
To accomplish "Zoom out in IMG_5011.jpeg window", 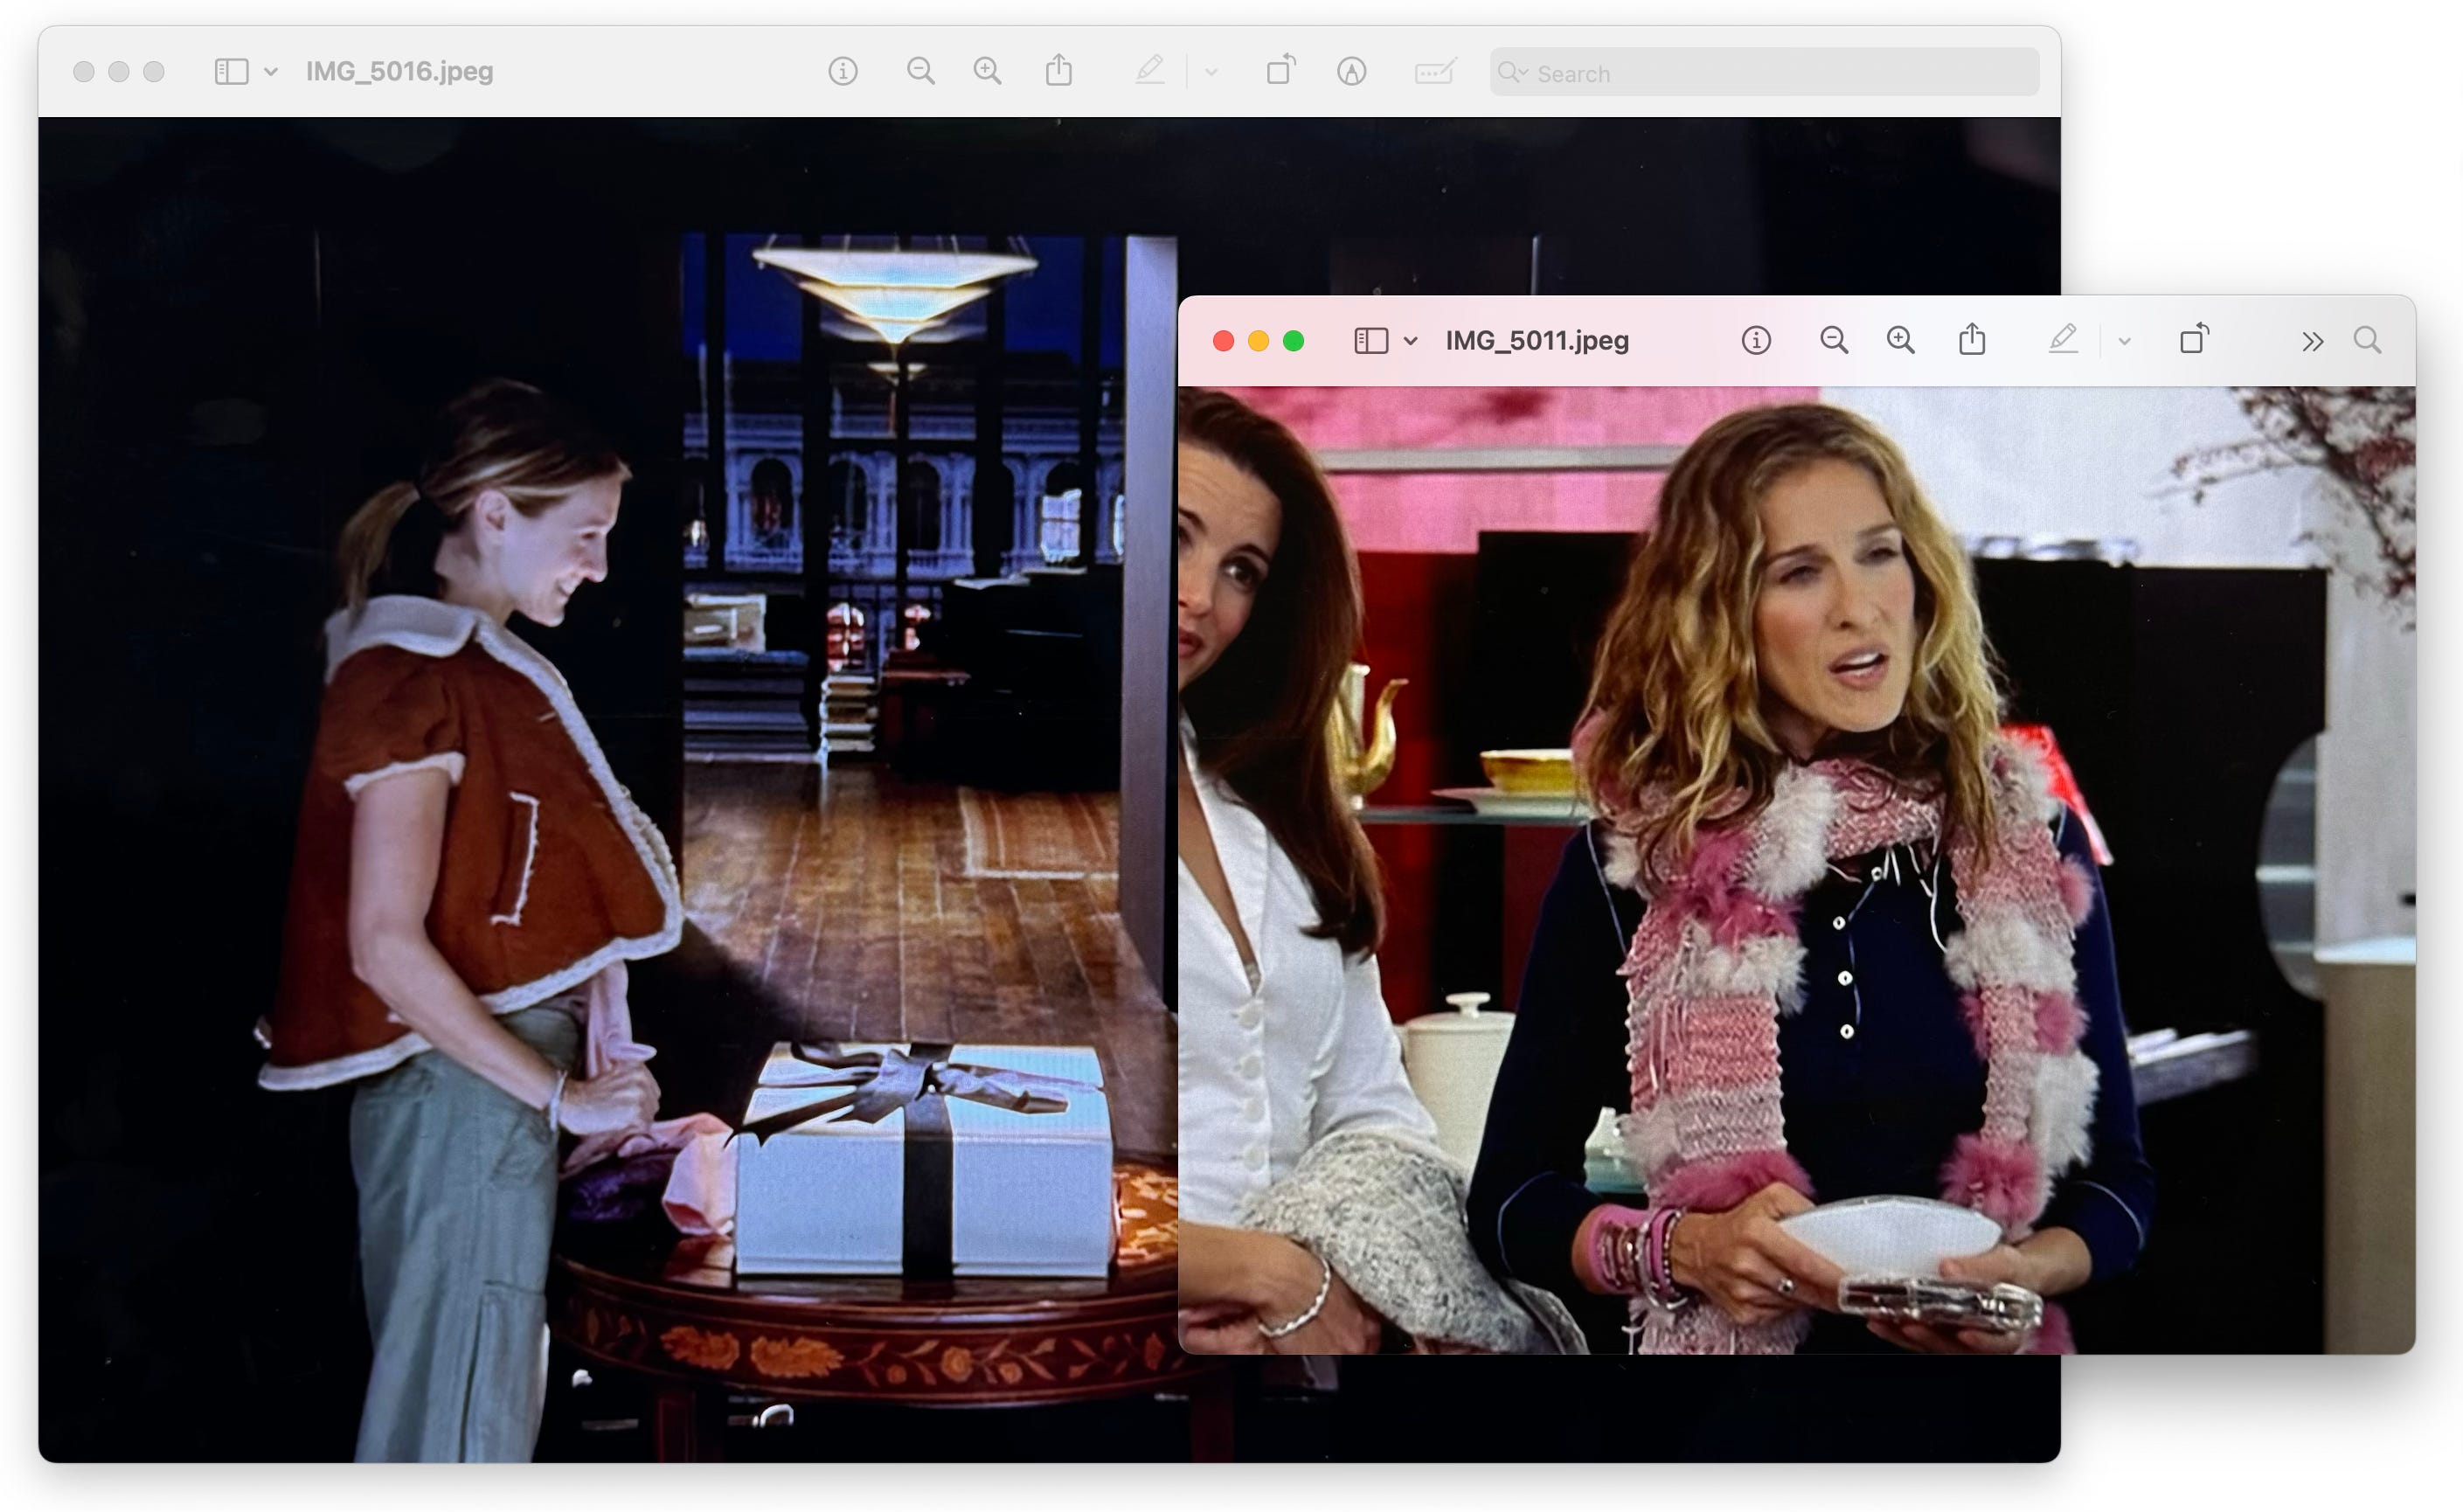I will click(x=1834, y=340).
